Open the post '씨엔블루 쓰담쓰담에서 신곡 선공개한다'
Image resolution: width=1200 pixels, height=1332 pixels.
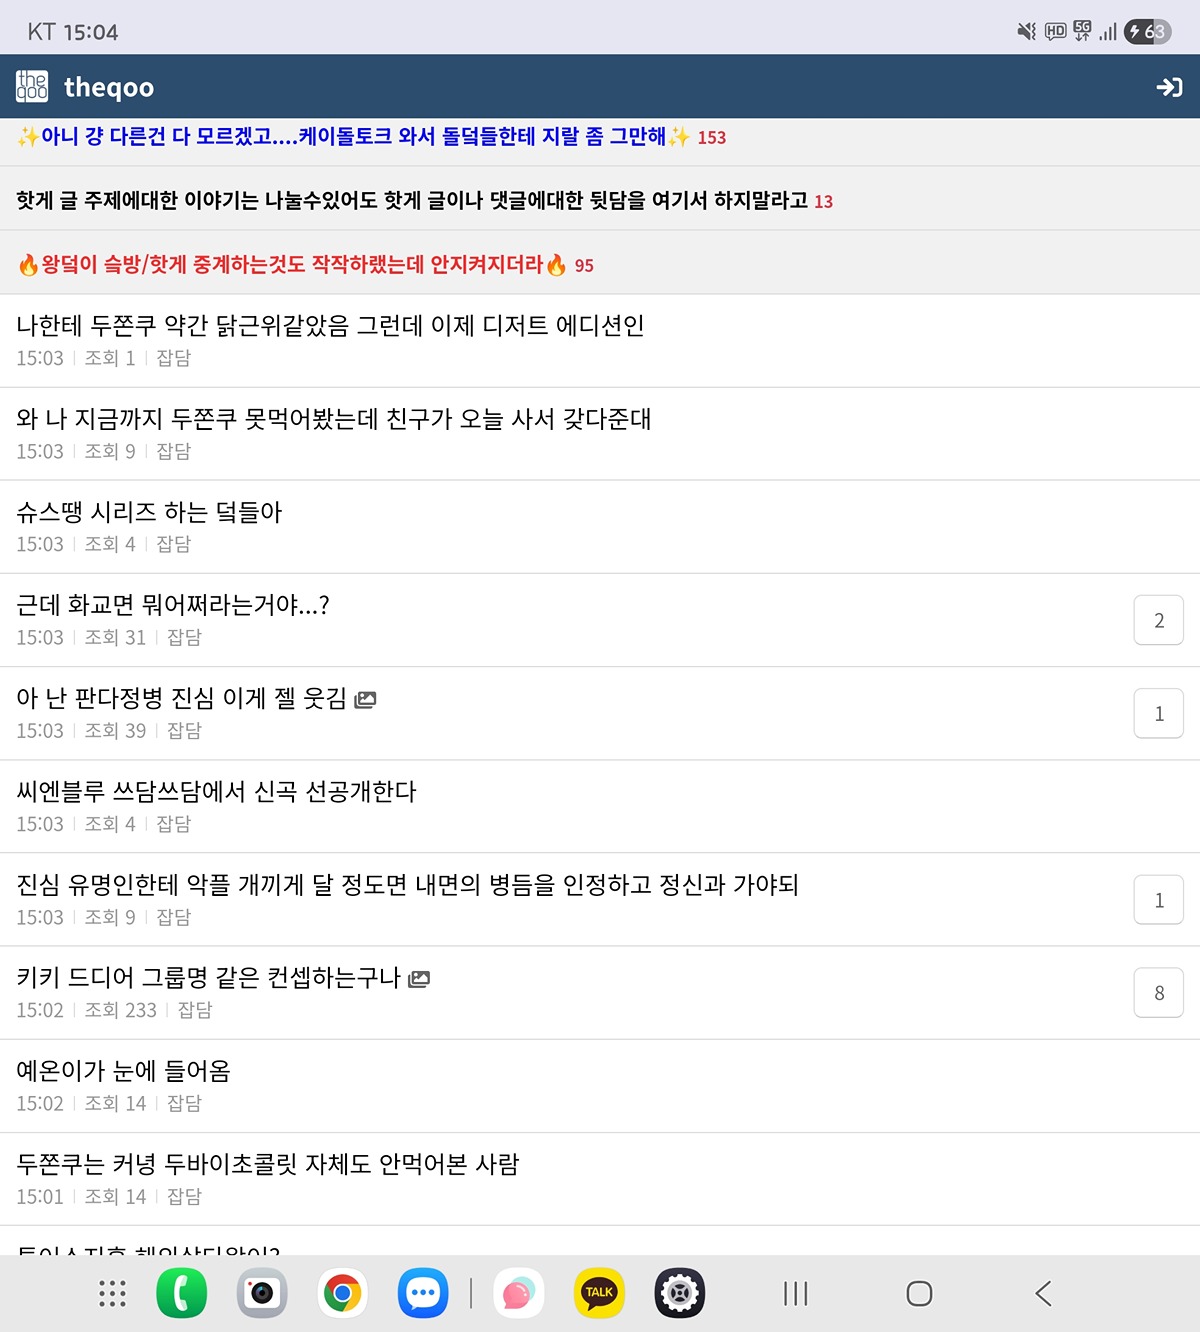216,792
